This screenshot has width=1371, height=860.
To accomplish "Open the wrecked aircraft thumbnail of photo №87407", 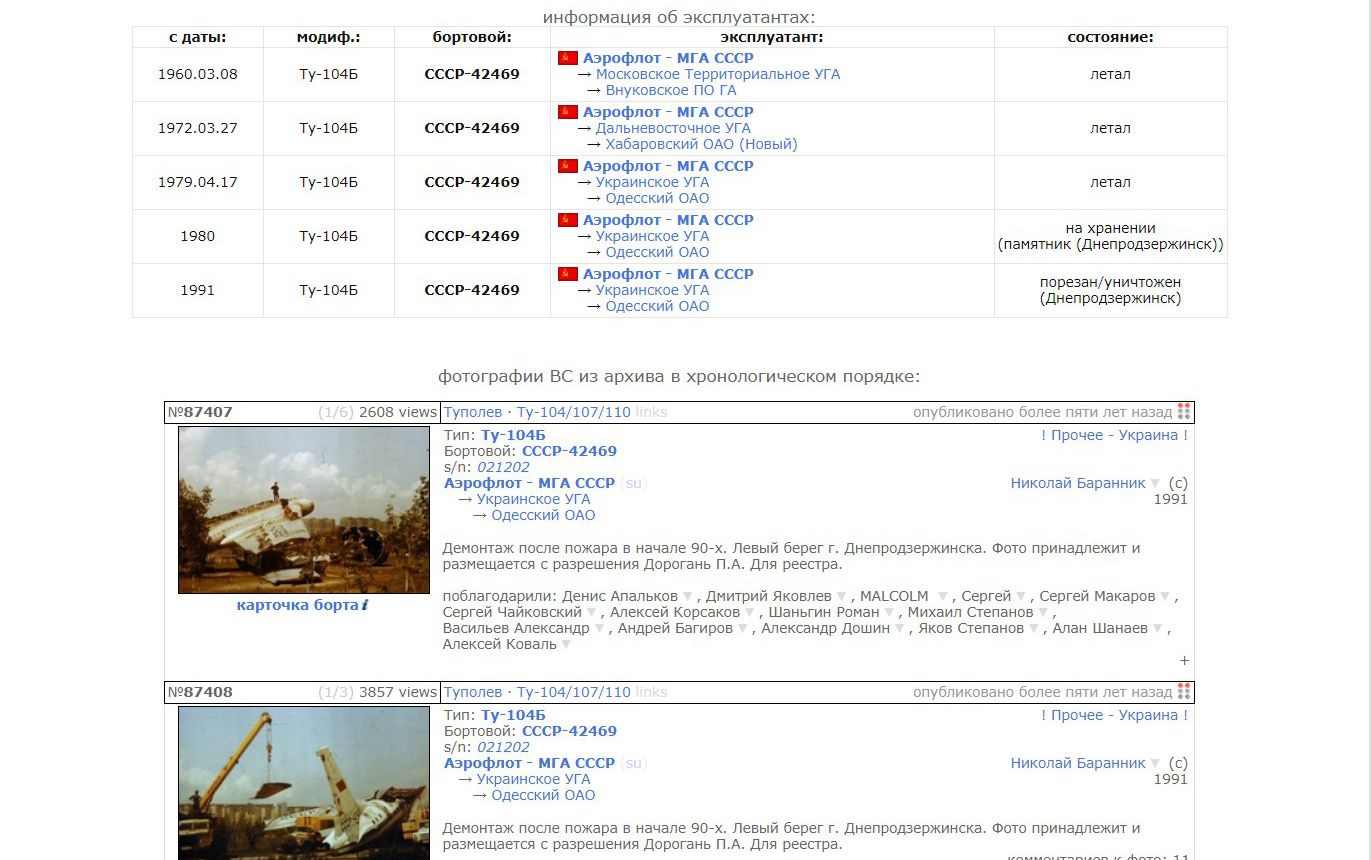I will click(x=303, y=510).
